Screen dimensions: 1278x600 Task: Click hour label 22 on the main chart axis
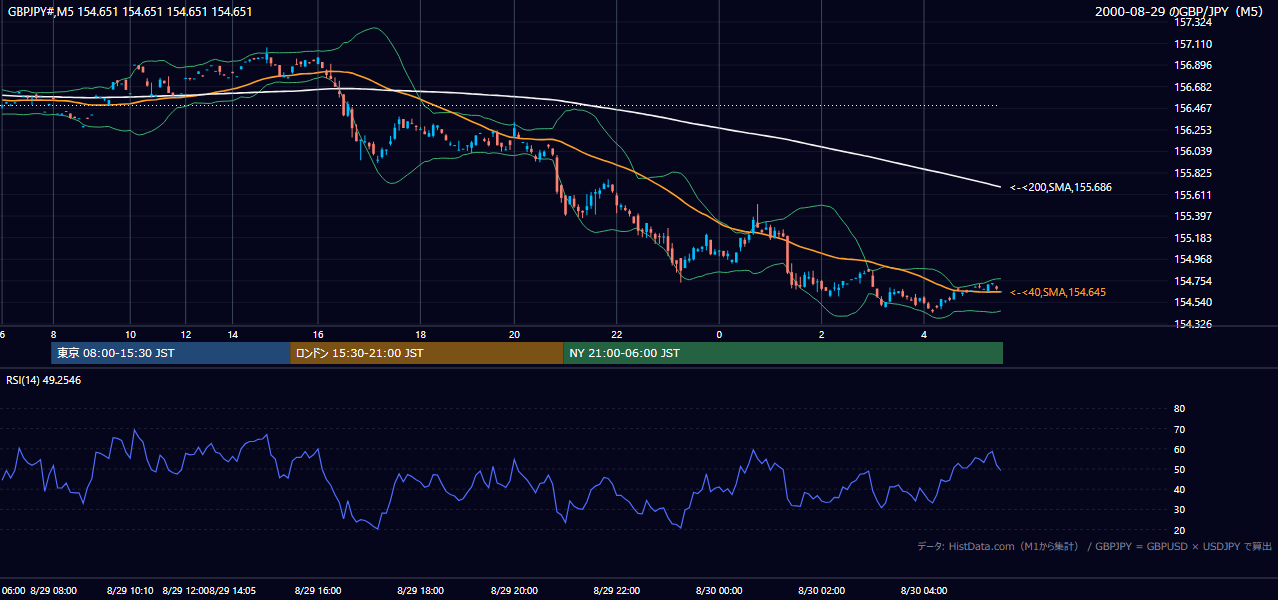(x=617, y=334)
